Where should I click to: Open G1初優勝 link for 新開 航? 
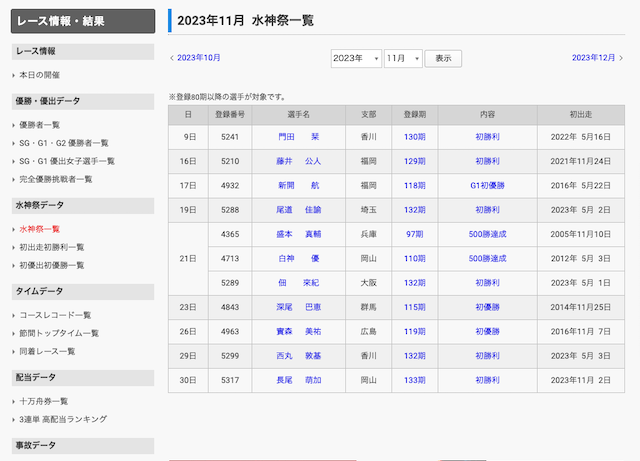[487, 186]
